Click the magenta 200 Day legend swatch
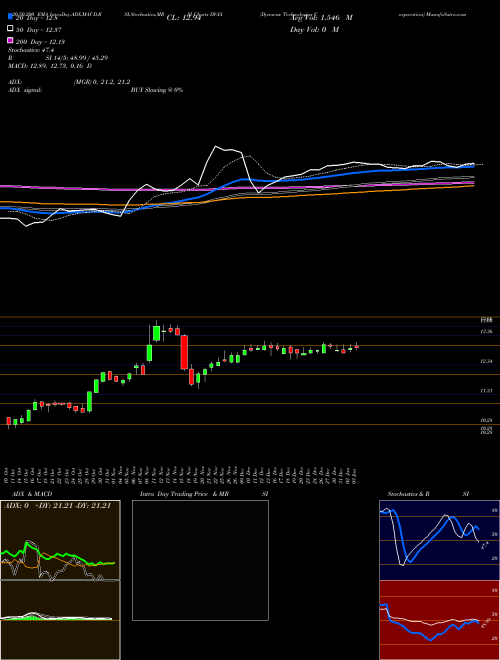 [10, 41]
